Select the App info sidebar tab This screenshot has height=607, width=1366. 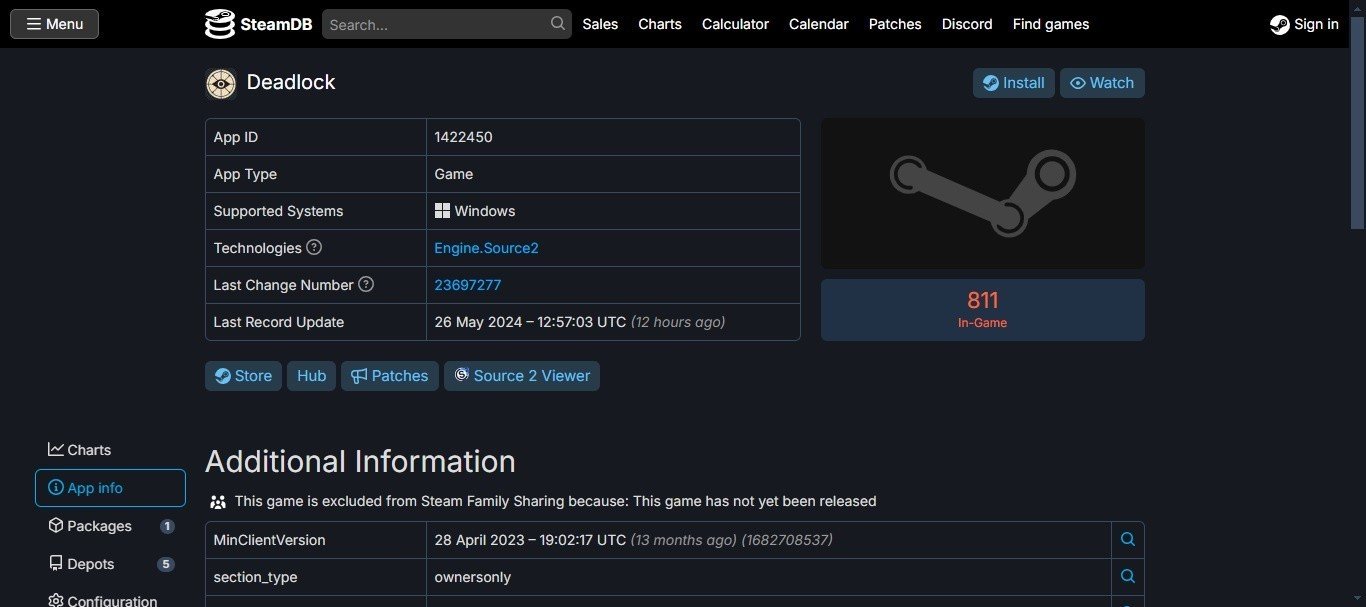point(110,488)
